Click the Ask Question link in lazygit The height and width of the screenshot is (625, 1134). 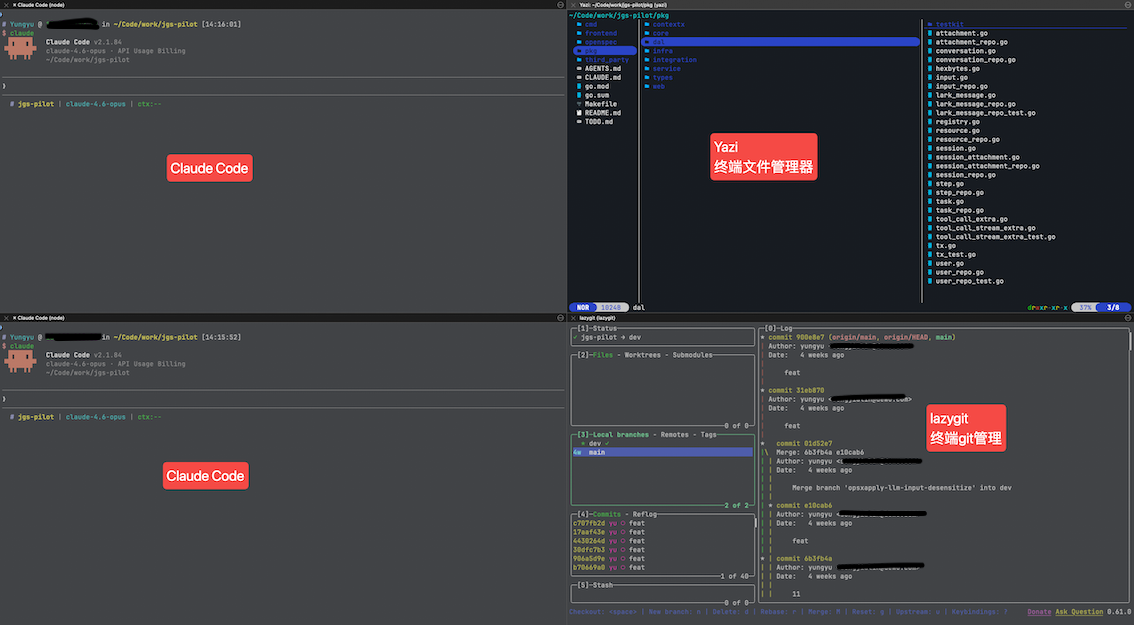(x=1079, y=611)
